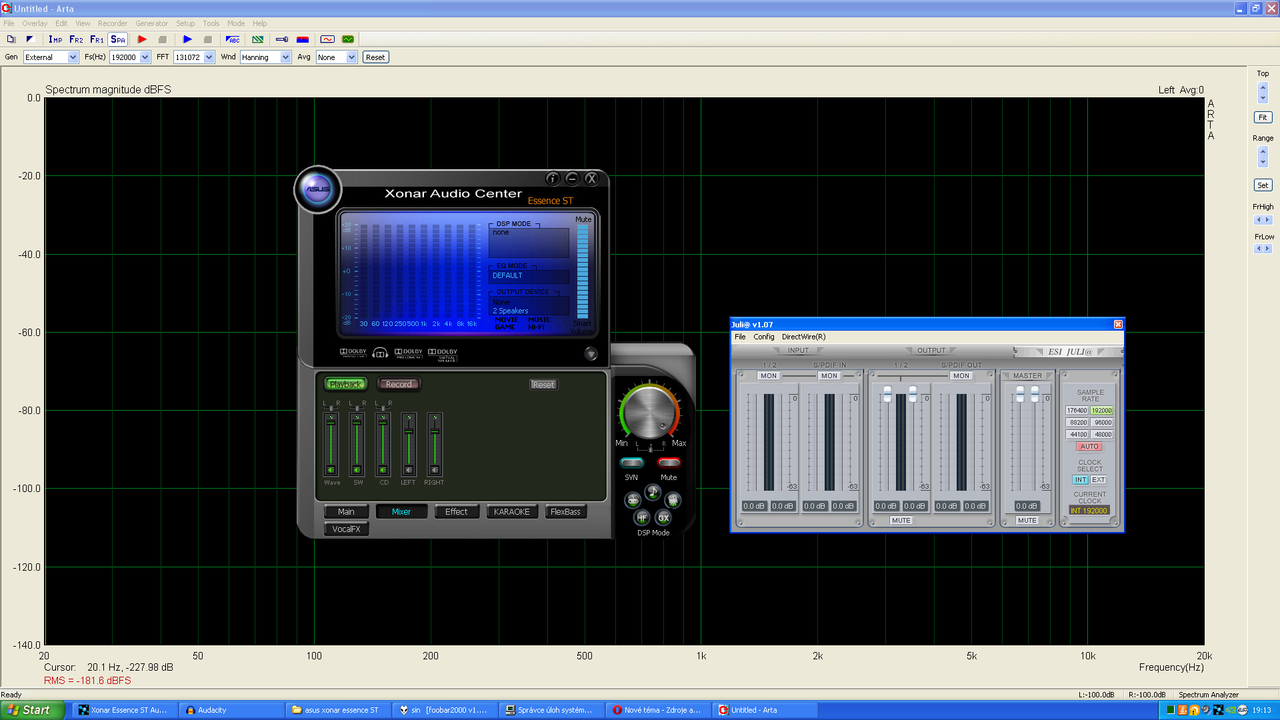Toggle the MON button for Juli@ input 1/2
This screenshot has height=720, width=1280.
tap(768, 376)
